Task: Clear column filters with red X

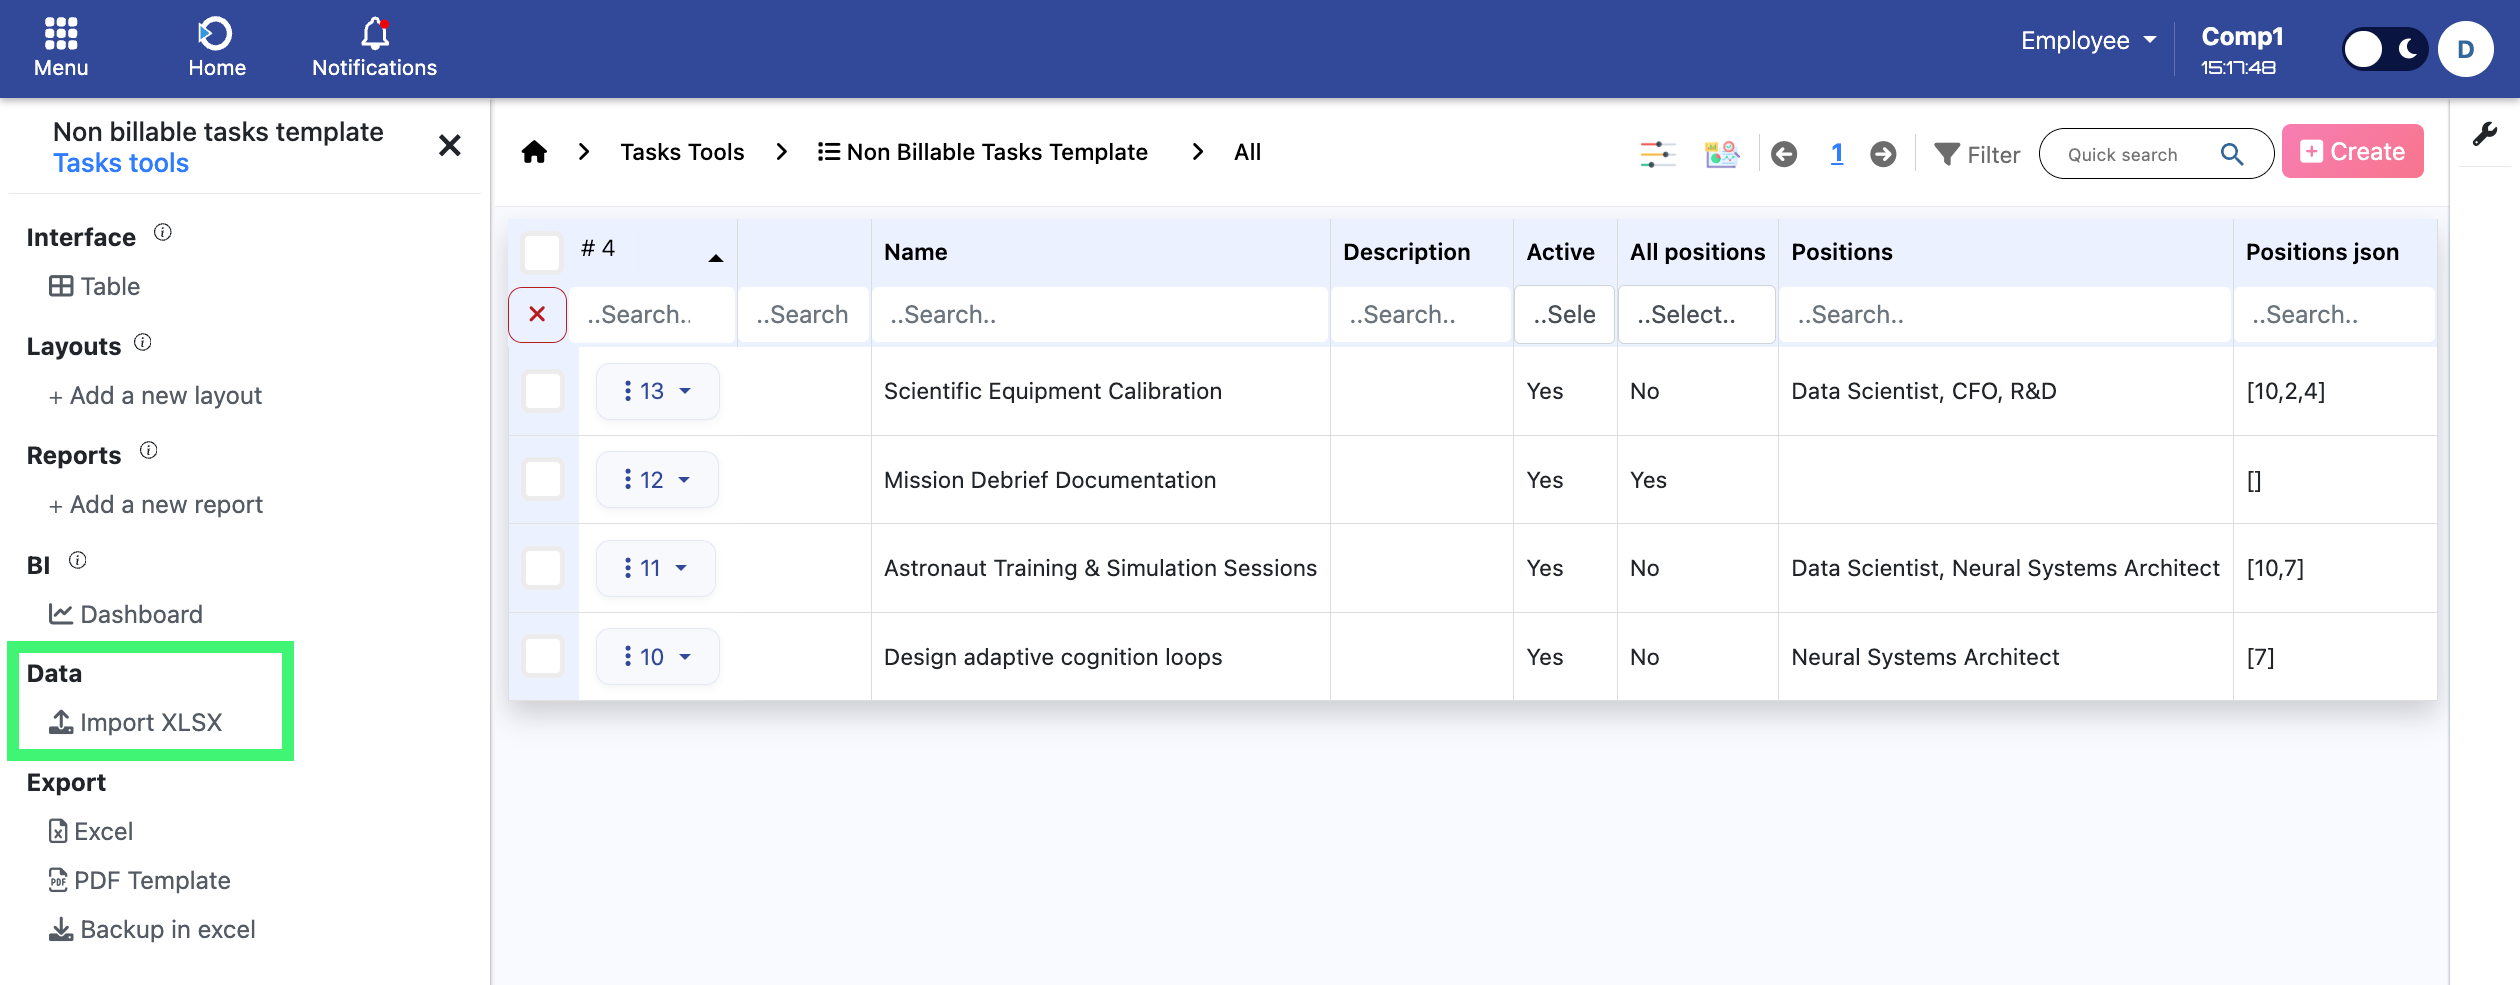Action: click(537, 315)
